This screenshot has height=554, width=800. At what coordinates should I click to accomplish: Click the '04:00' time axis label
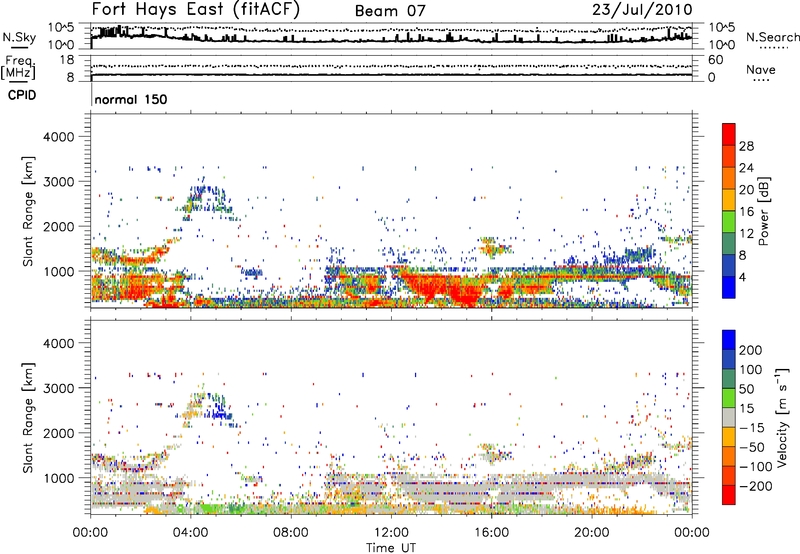pyautogui.click(x=190, y=533)
